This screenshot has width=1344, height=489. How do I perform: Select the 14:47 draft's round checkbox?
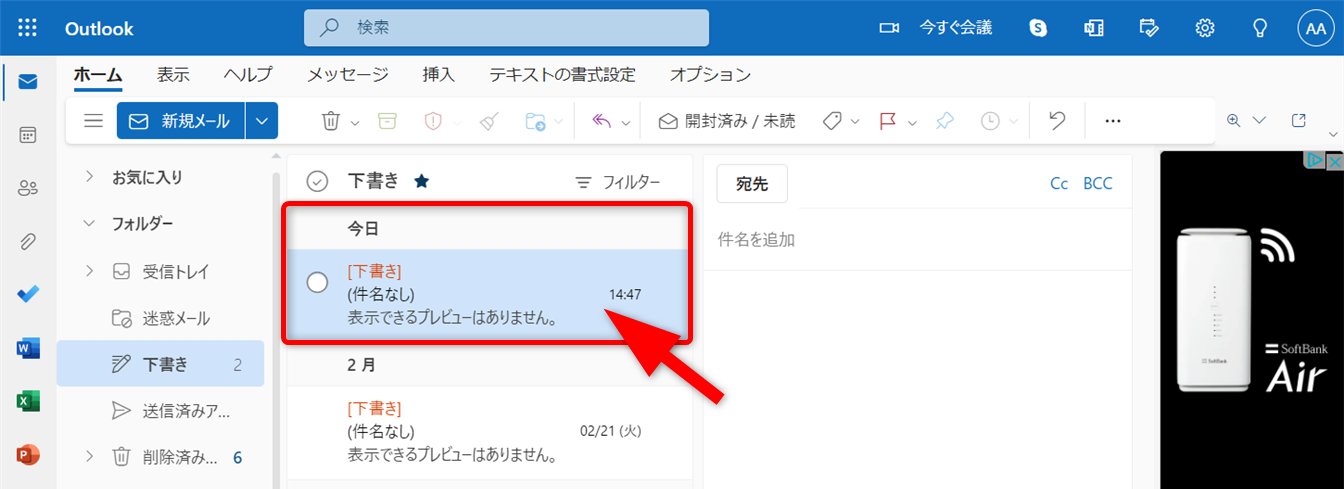[x=317, y=283]
